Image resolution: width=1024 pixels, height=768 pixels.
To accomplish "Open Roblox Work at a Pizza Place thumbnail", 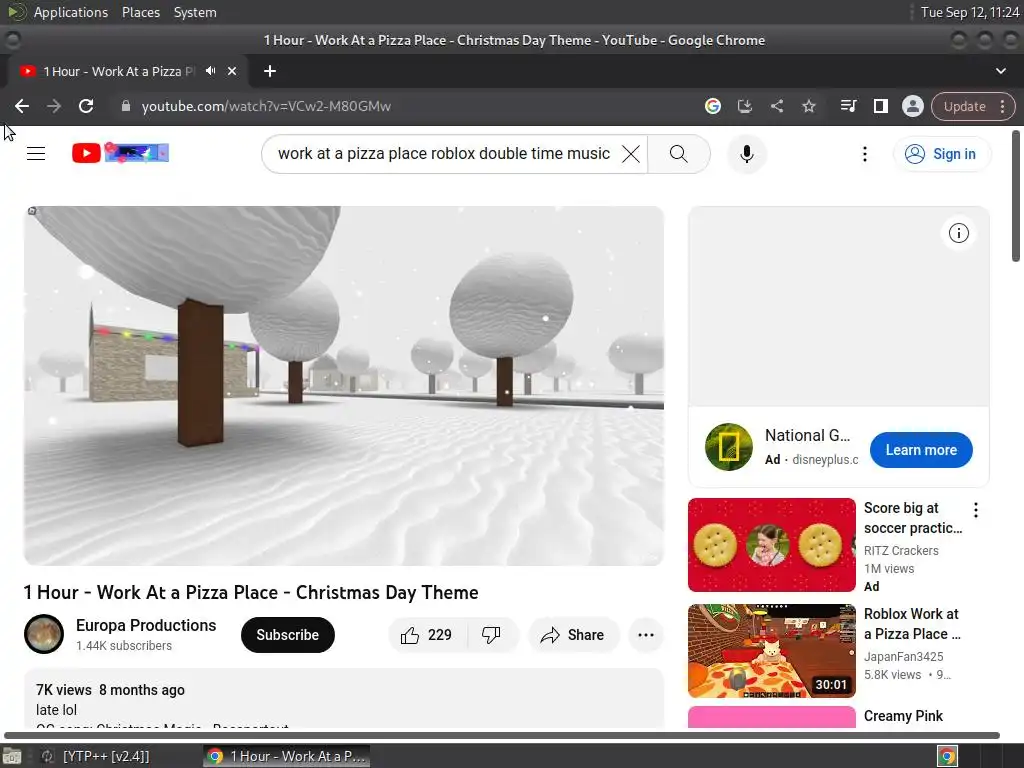I will [771, 650].
